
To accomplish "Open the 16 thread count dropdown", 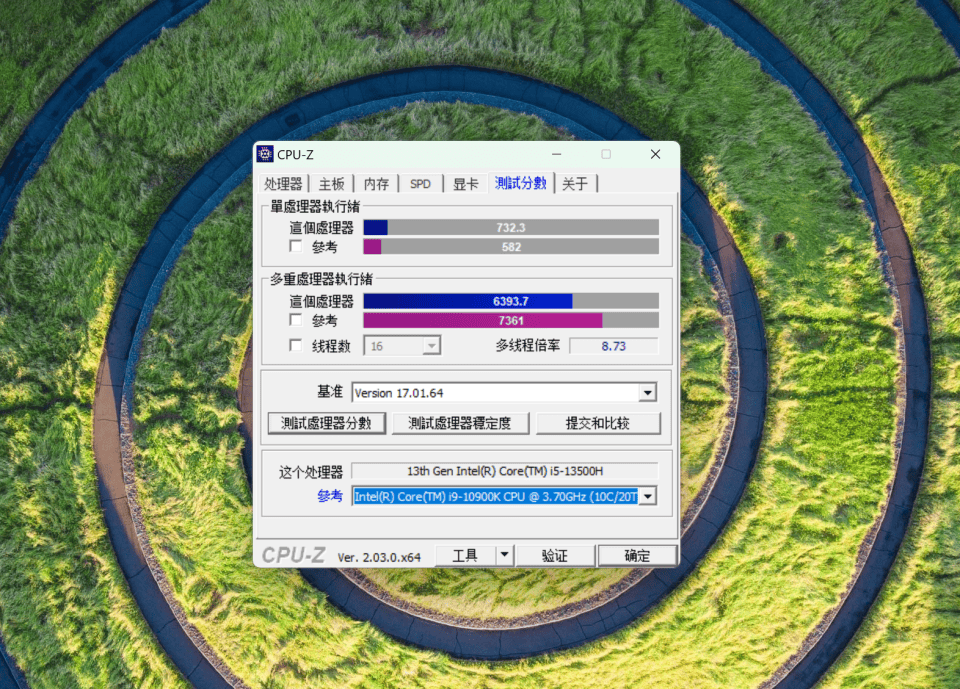I will pyautogui.click(x=431, y=346).
